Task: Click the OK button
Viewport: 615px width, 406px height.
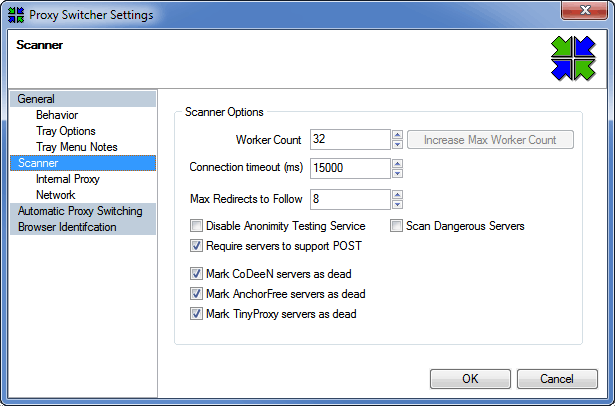Action: click(470, 379)
